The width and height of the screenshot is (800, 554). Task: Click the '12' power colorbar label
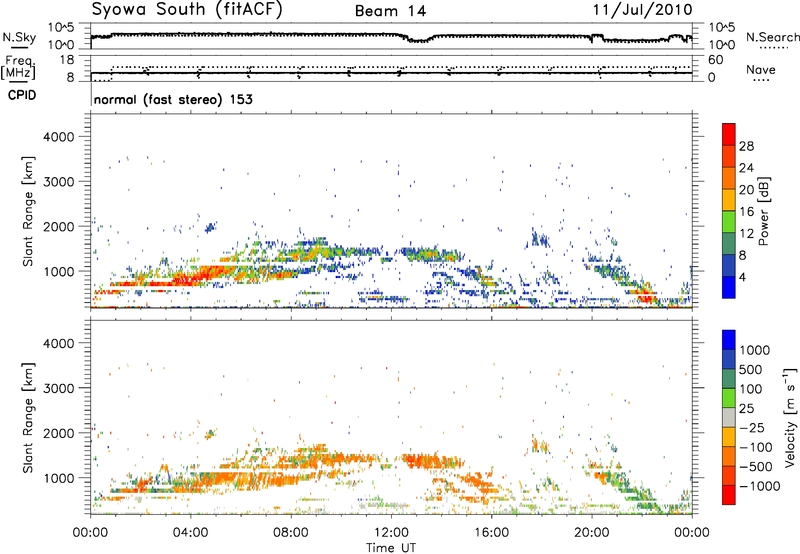pos(746,234)
